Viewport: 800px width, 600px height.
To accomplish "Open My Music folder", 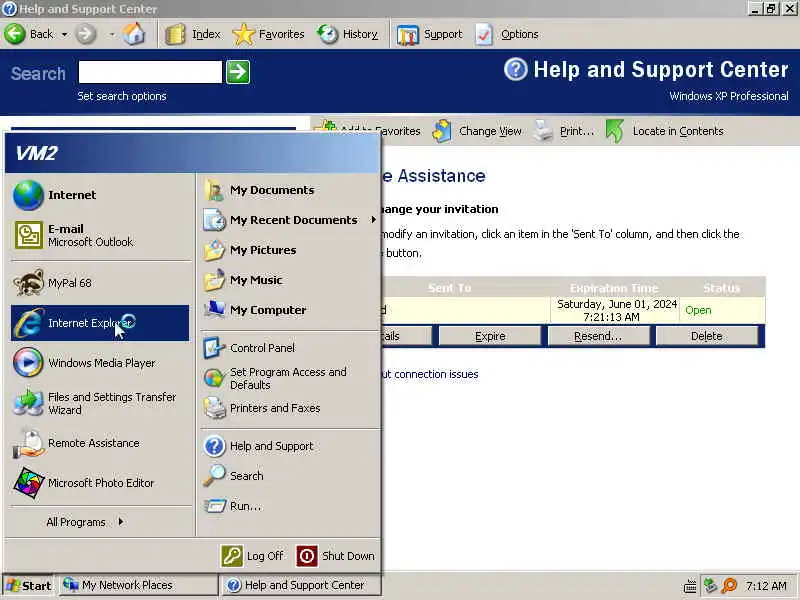I will click(290, 280).
